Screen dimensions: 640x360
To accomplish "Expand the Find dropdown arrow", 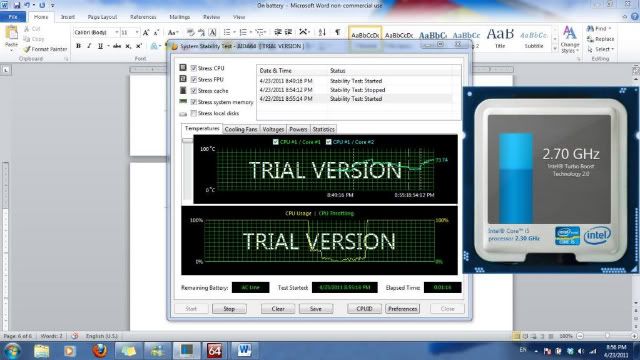I will (610, 29).
